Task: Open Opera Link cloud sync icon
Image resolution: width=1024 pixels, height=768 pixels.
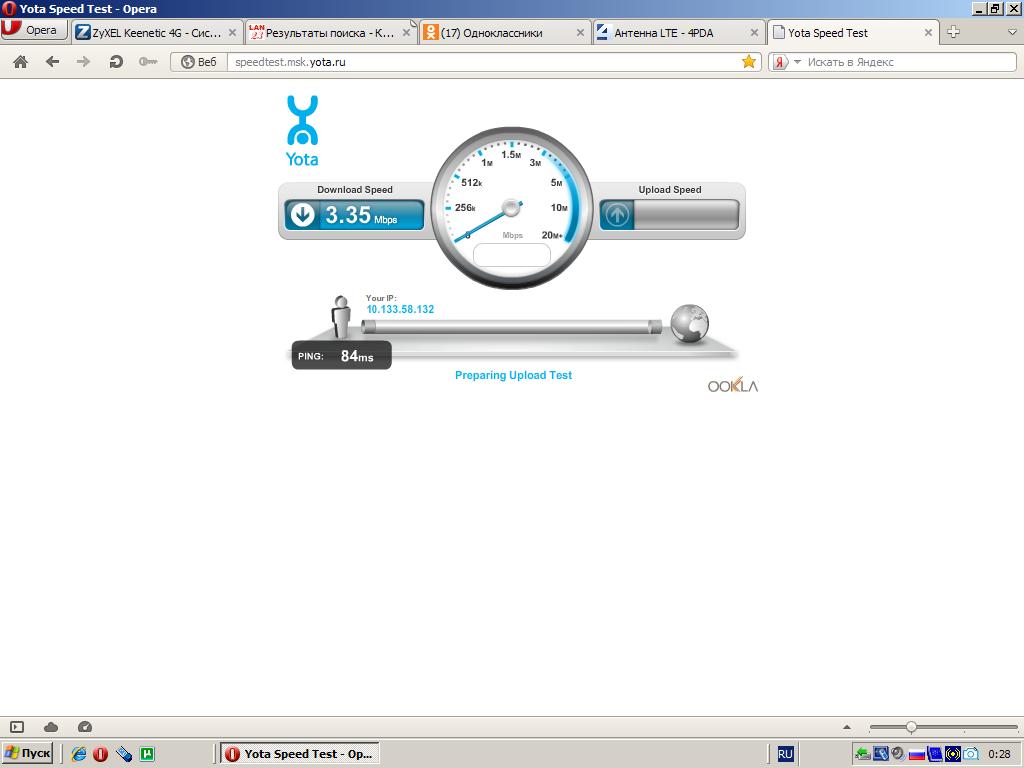Action: 51,727
